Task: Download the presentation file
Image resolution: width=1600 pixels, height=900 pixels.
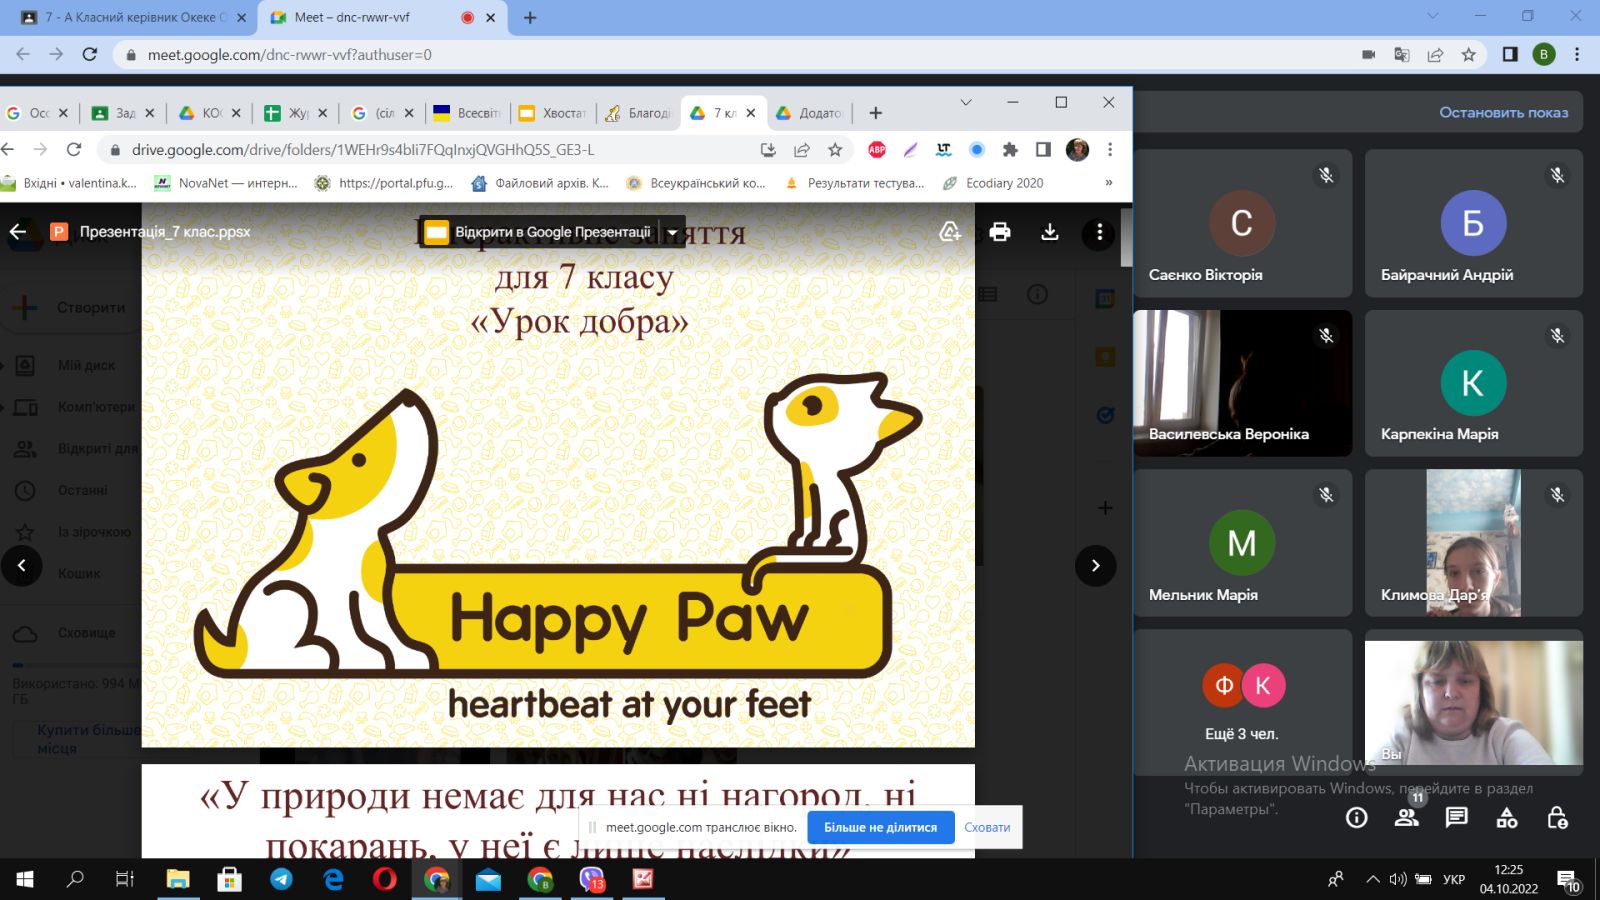Action: click(x=1049, y=232)
